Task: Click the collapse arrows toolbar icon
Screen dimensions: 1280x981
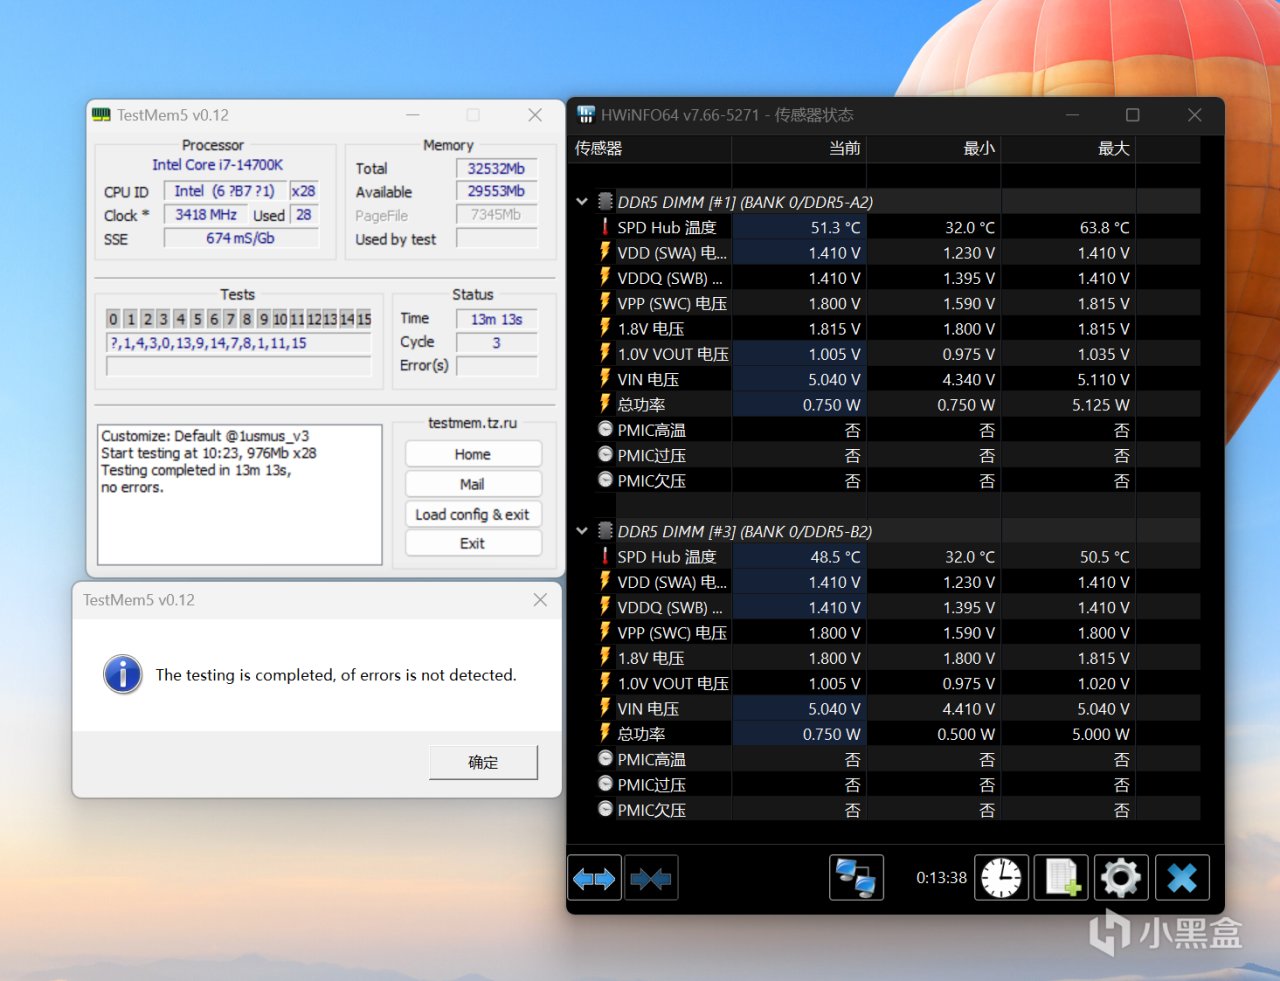Action: point(651,879)
